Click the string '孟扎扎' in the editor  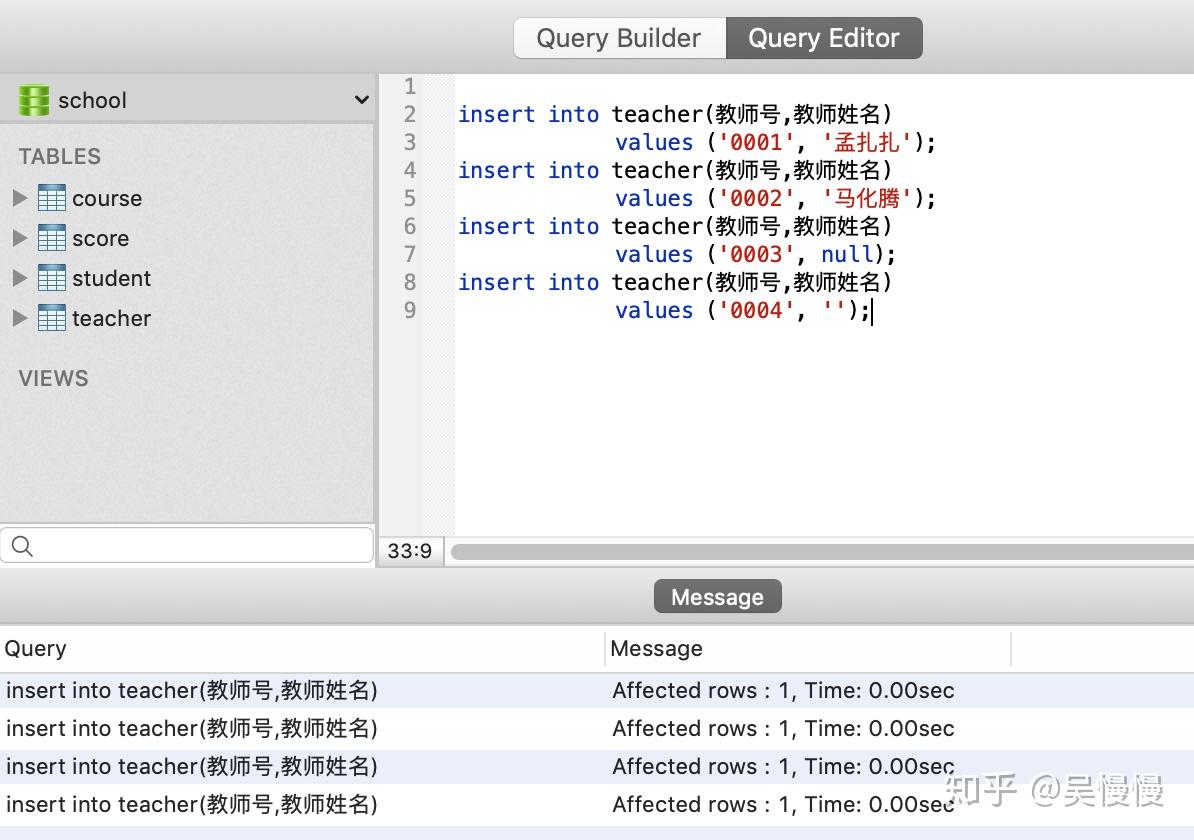click(867, 142)
